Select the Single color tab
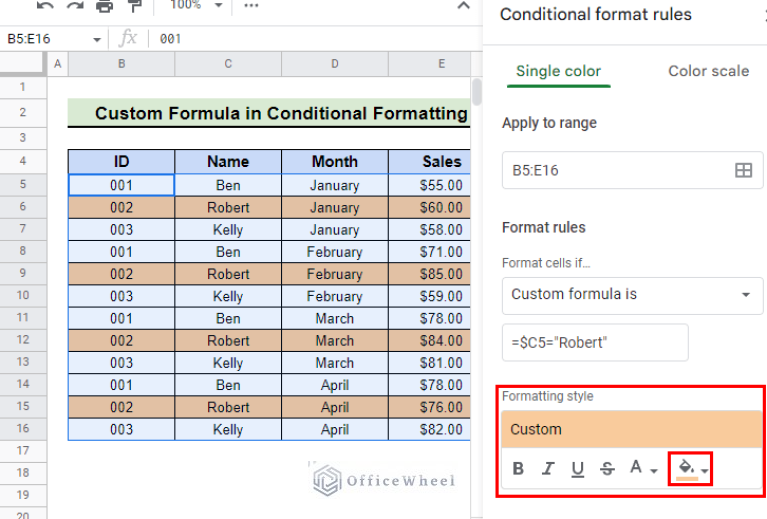The width and height of the screenshot is (767, 519). tap(558, 71)
